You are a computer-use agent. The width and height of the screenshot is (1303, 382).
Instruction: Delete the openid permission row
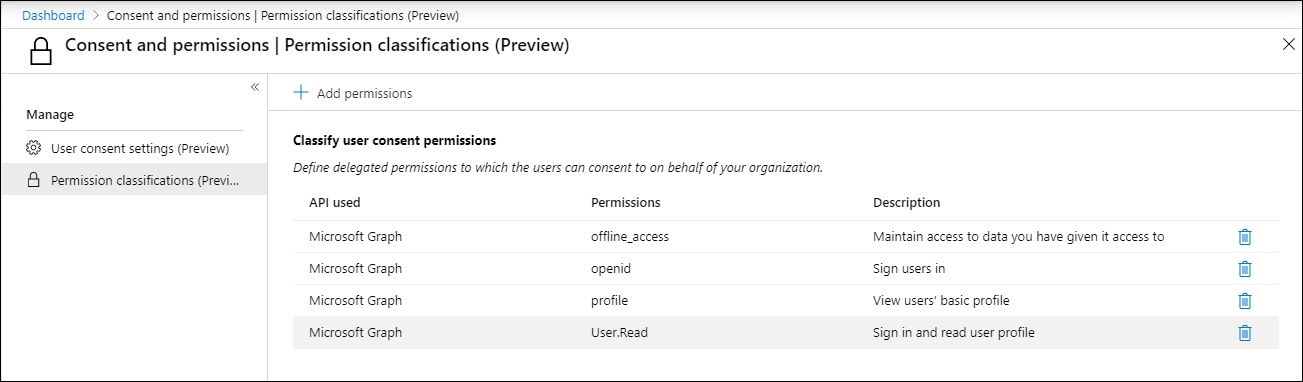pyautogui.click(x=1244, y=269)
